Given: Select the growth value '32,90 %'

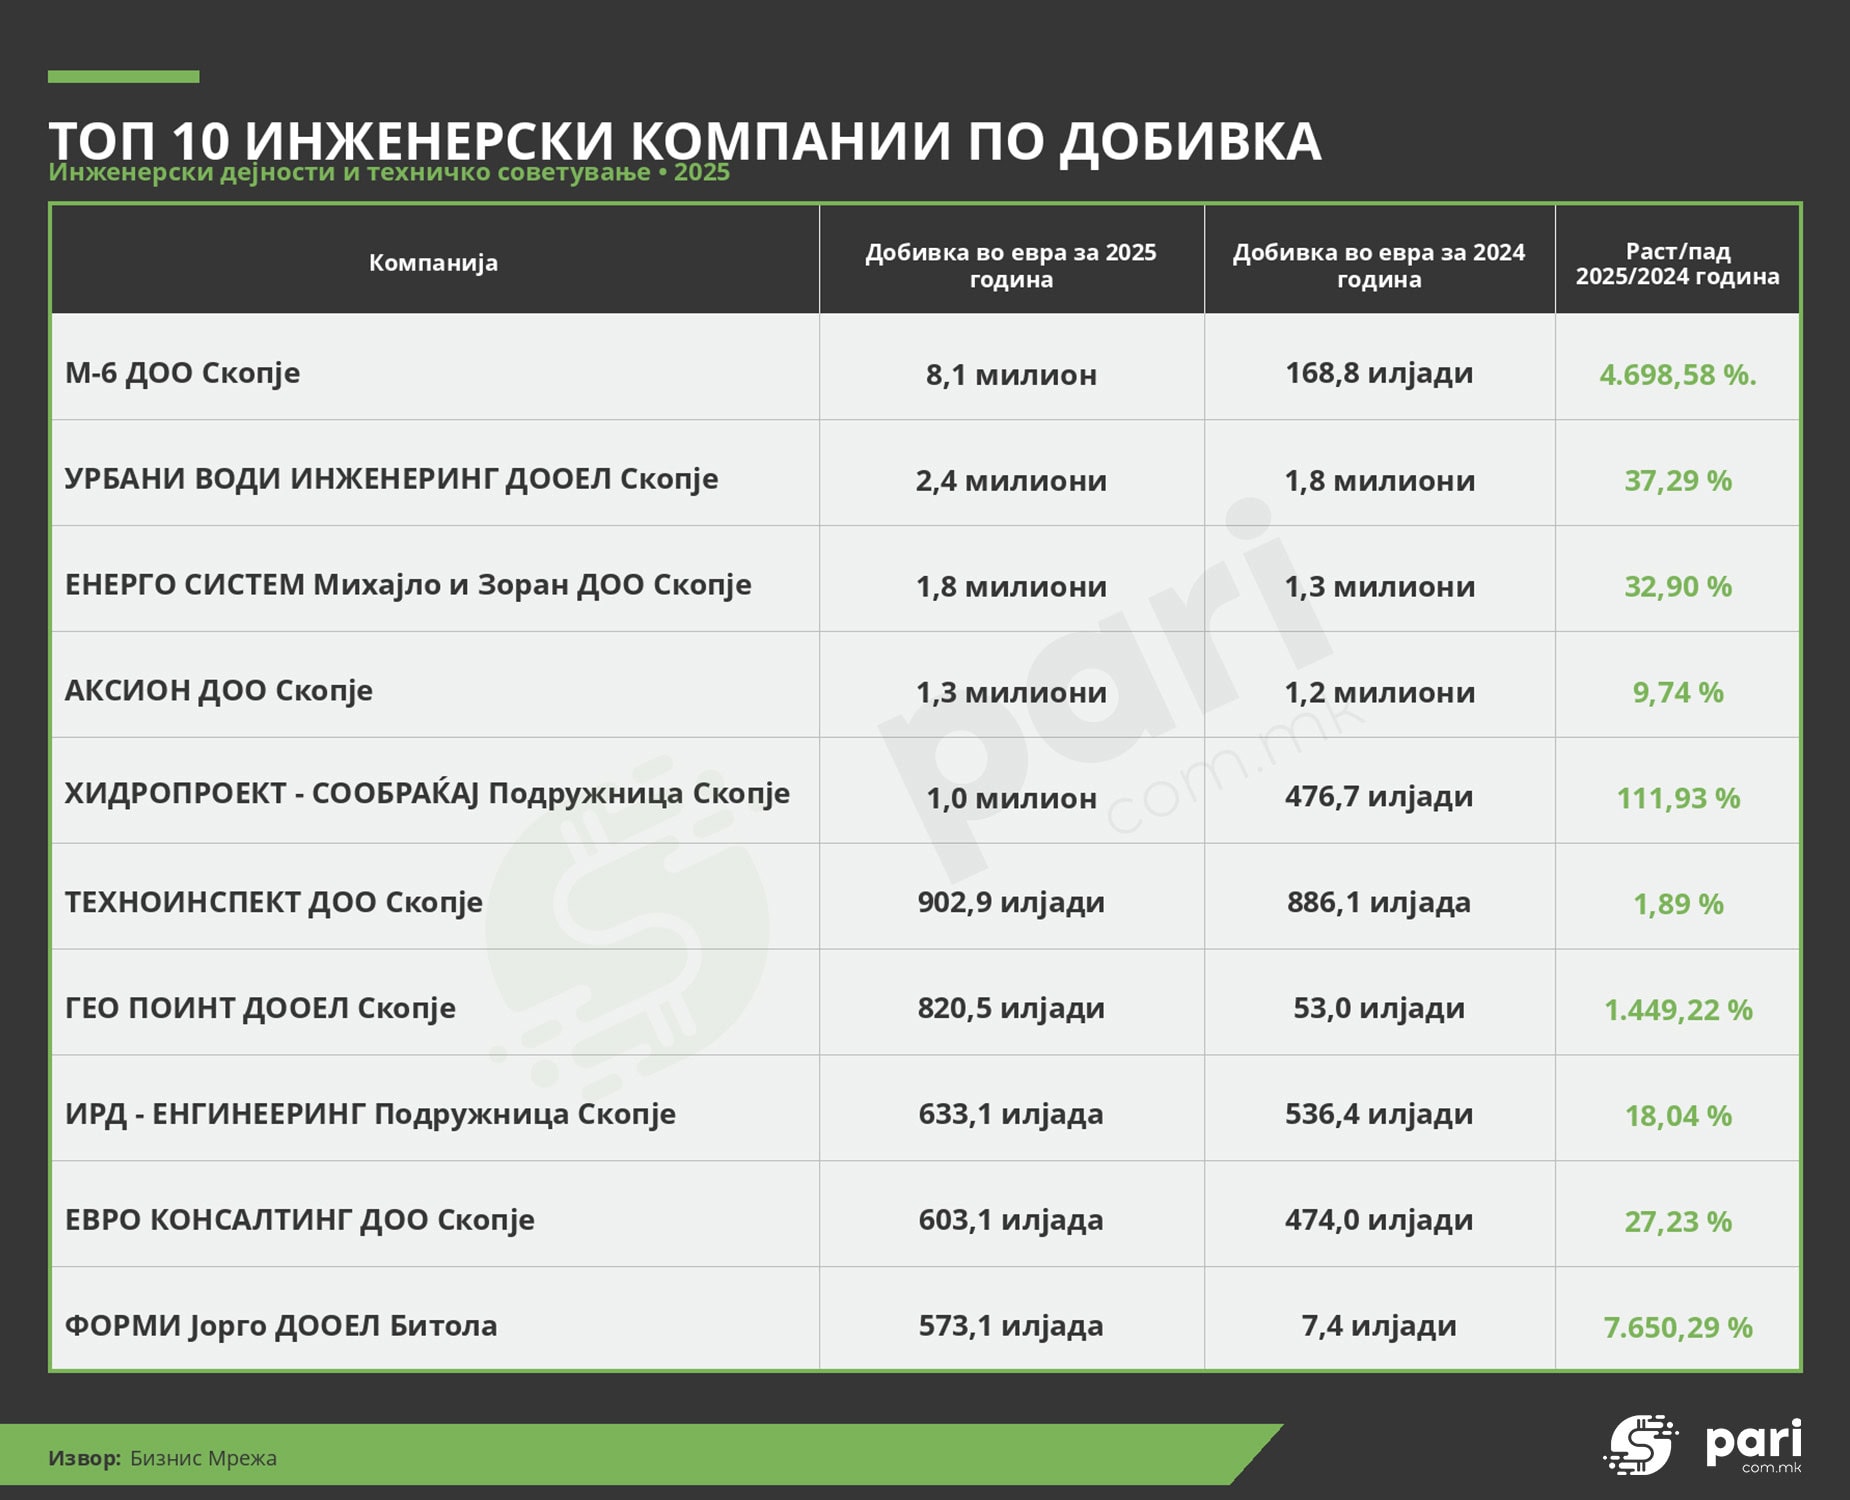Looking at the screenshot, I should [1678, 587].
